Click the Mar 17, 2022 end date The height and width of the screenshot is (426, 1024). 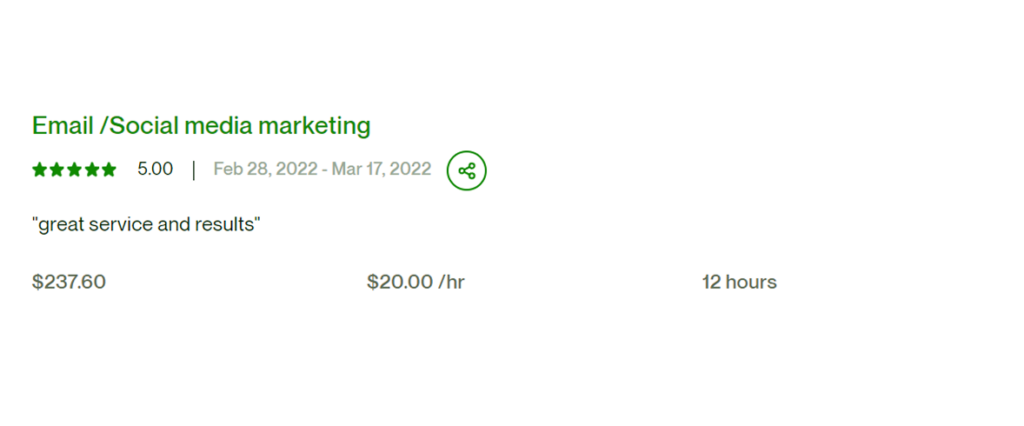(381, 169)
